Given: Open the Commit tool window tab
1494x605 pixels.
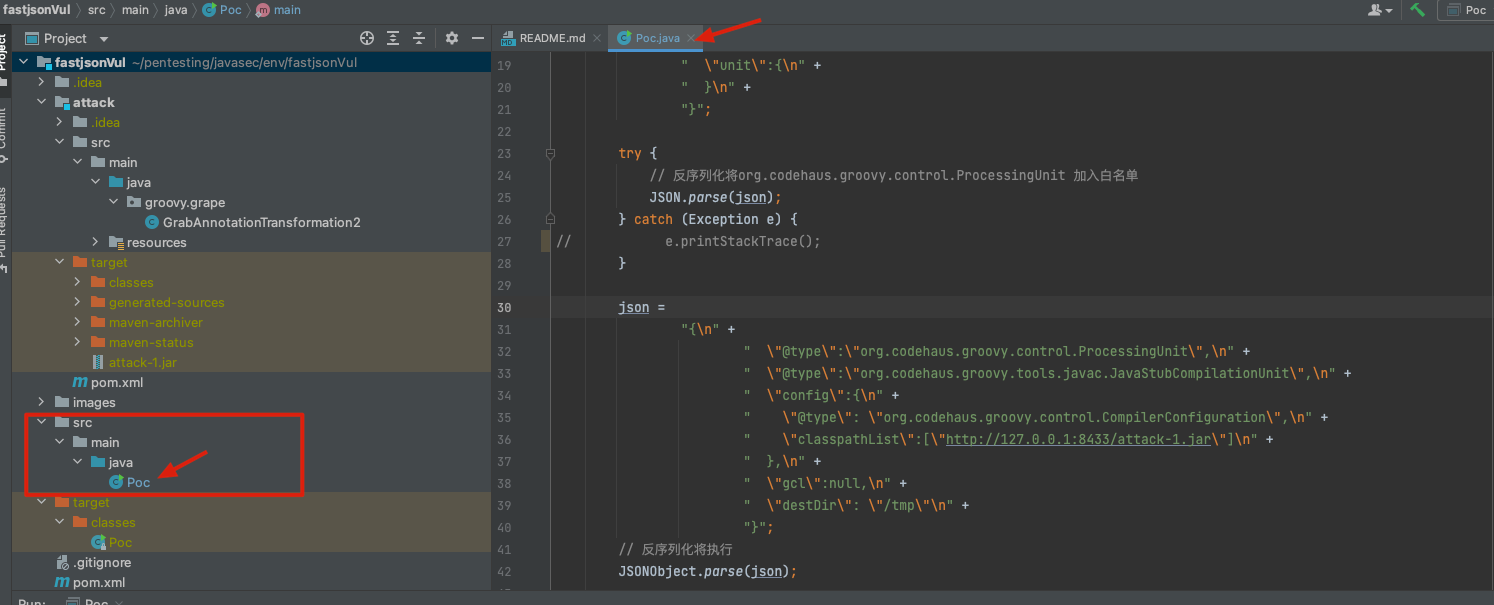Looking at the screenshot, I should (4, 135).
